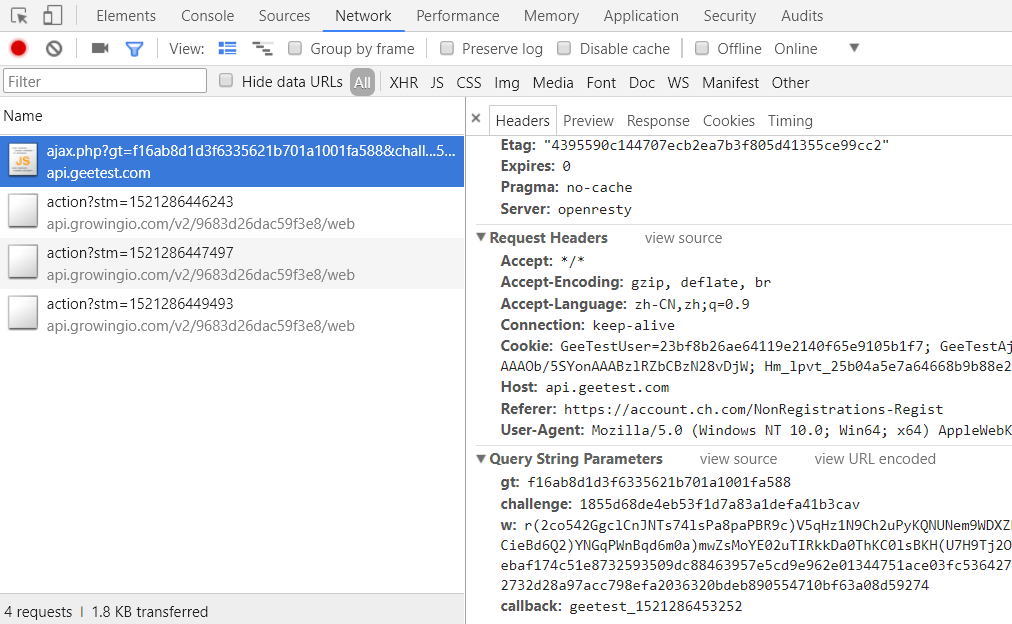Click the file icon for action?stm=1521286446243
Viewport: 1012px width, 624px height.
tap(23, 212)
